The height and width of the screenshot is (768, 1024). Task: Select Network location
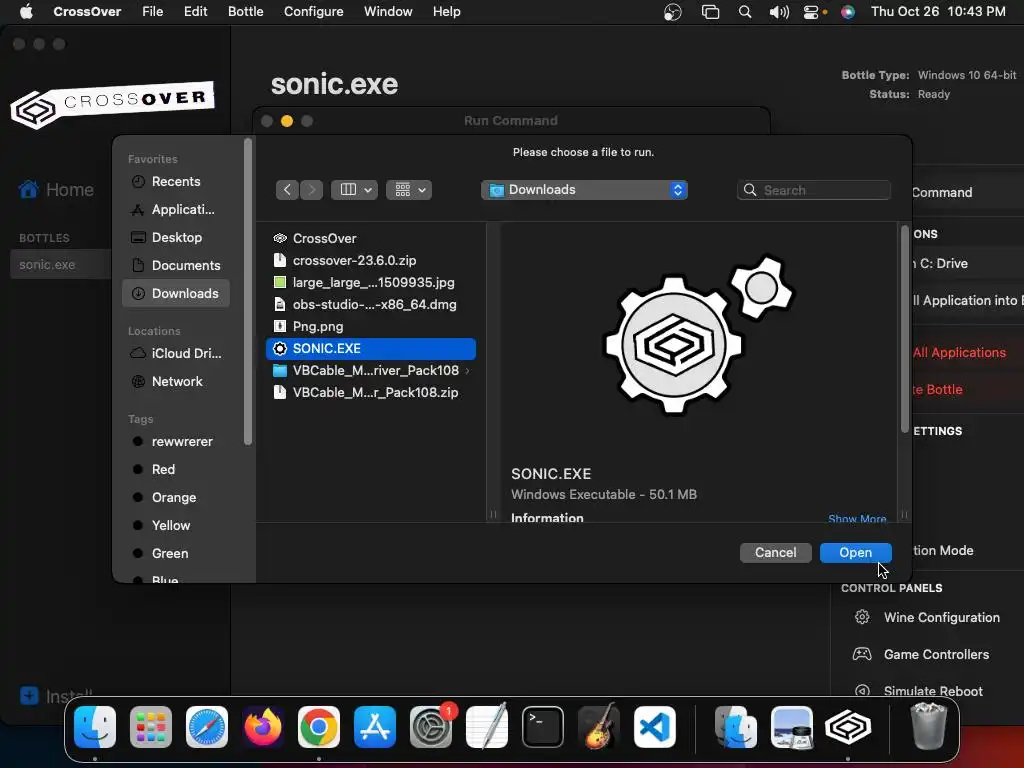[x=176, y=381]
